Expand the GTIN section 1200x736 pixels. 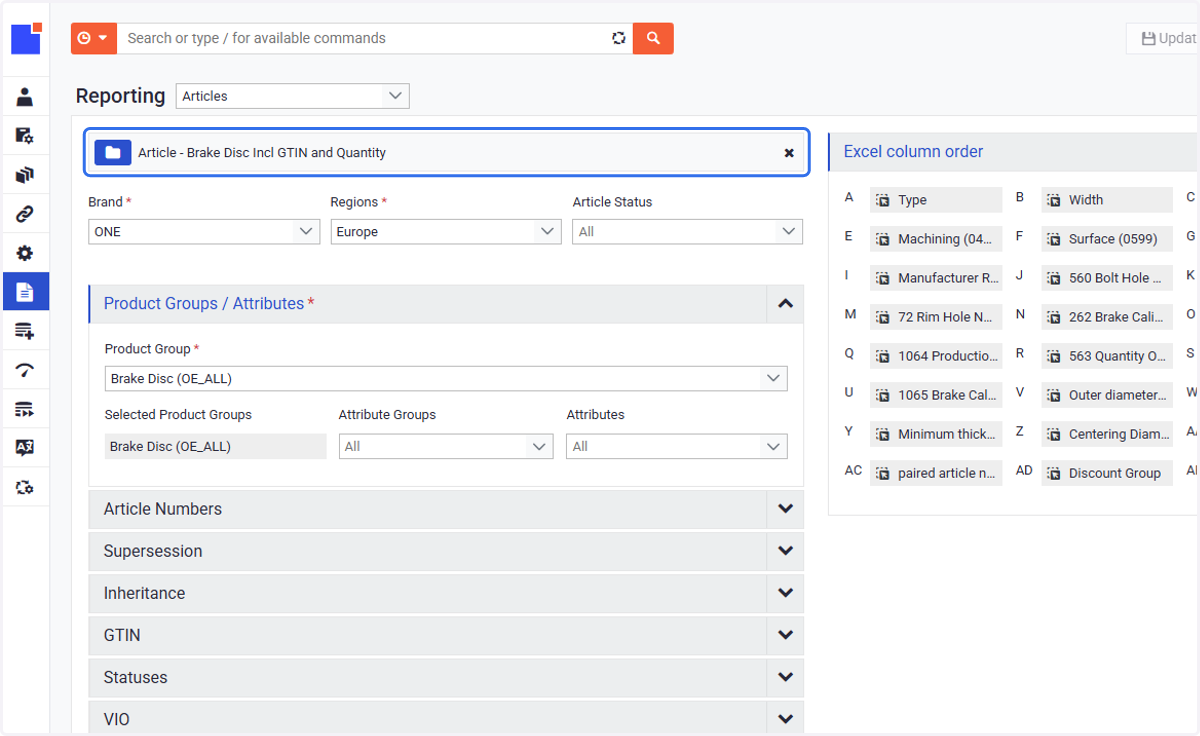(x=446, y=635)
